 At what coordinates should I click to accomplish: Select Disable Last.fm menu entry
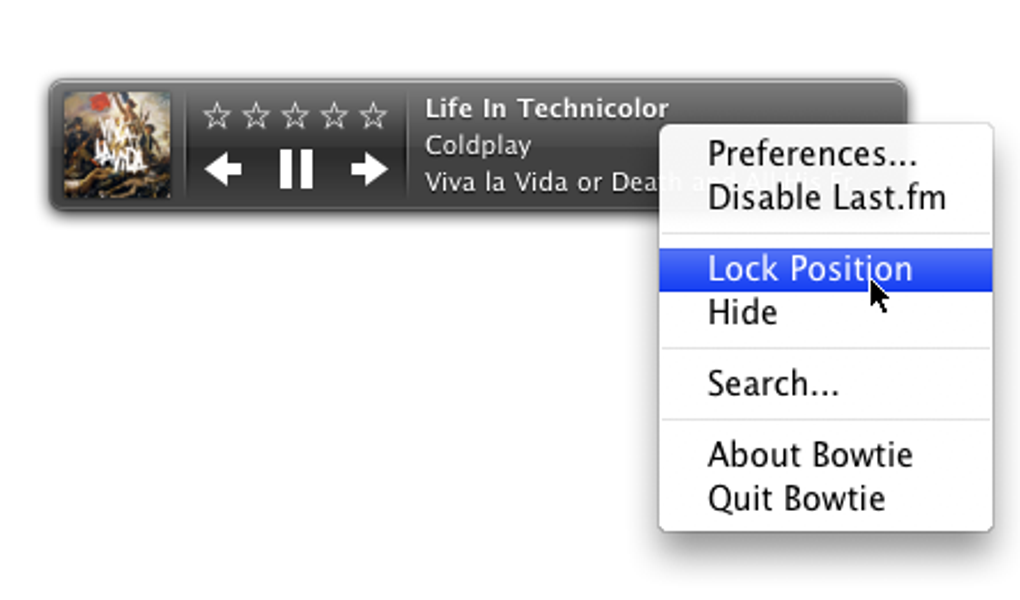pos(826,197)
